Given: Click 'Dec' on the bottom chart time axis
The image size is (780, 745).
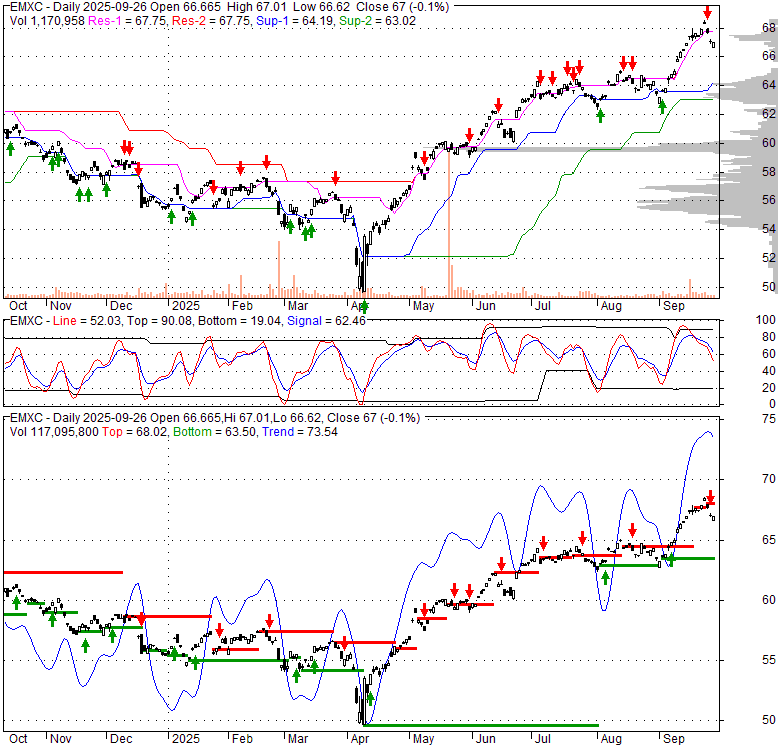Looking at the screenshot, I should coord(121,739).
